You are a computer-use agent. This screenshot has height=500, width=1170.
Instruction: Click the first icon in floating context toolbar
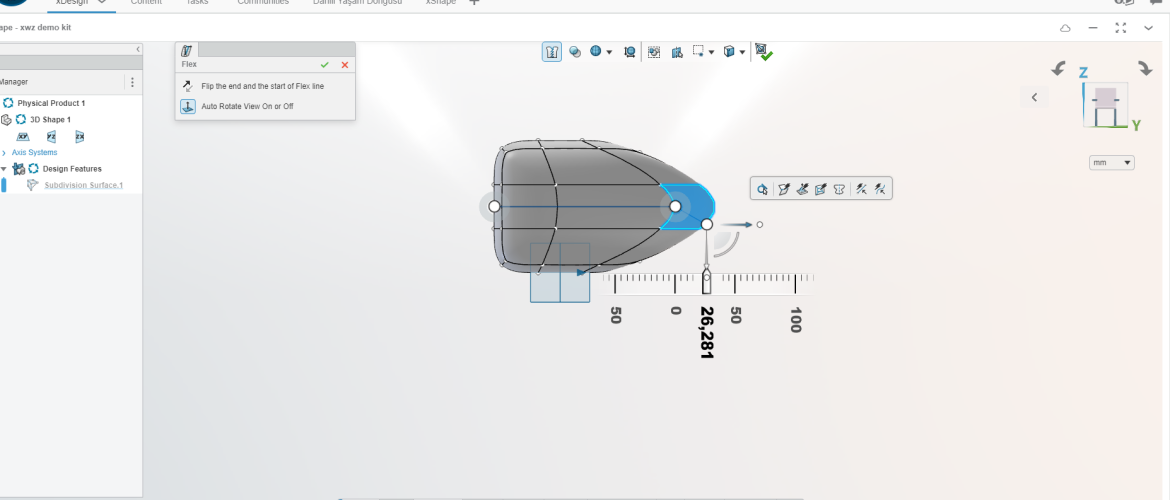coord(762,188)
